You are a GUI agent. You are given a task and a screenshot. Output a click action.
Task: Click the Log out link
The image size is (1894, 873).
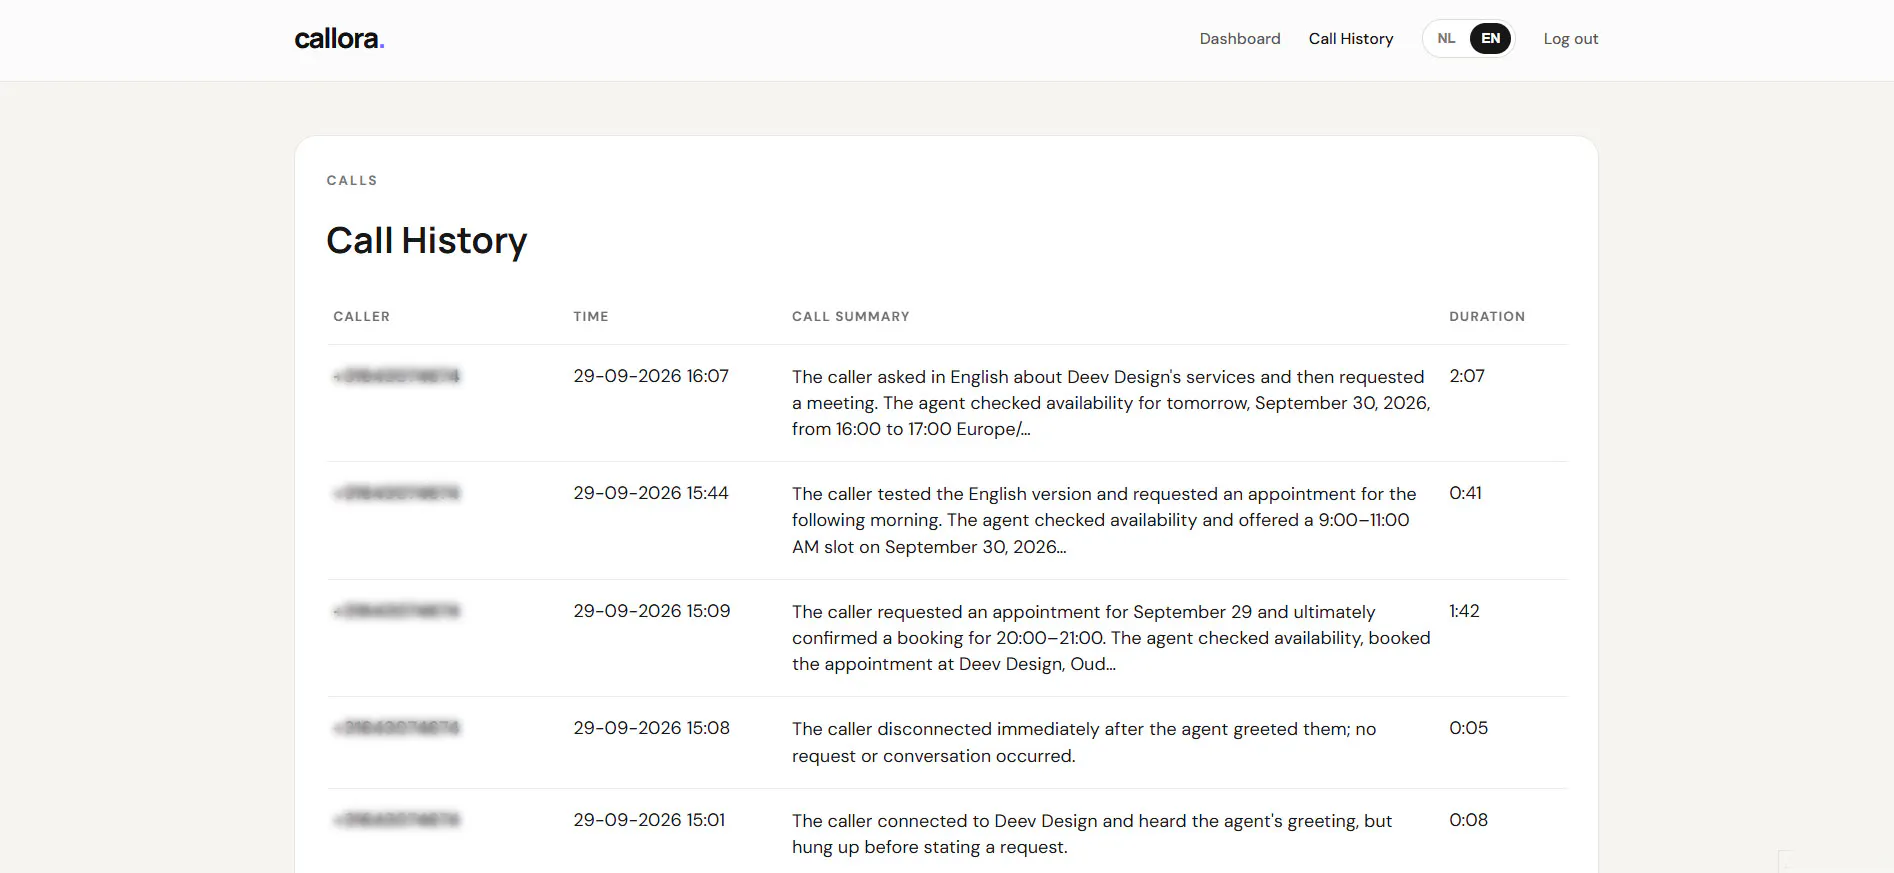pyautogui.click(x=1571, y=39)
